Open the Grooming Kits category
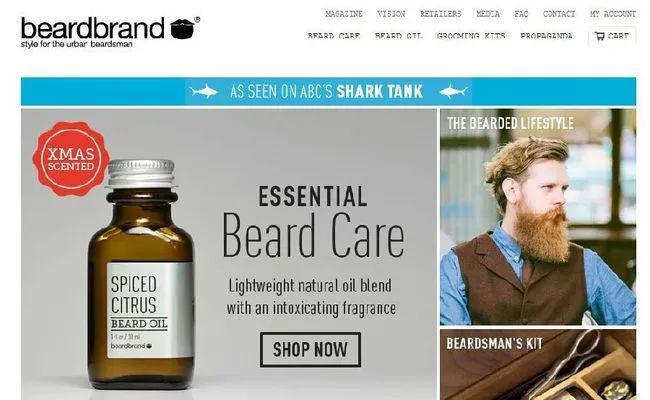 click(471, 36)
